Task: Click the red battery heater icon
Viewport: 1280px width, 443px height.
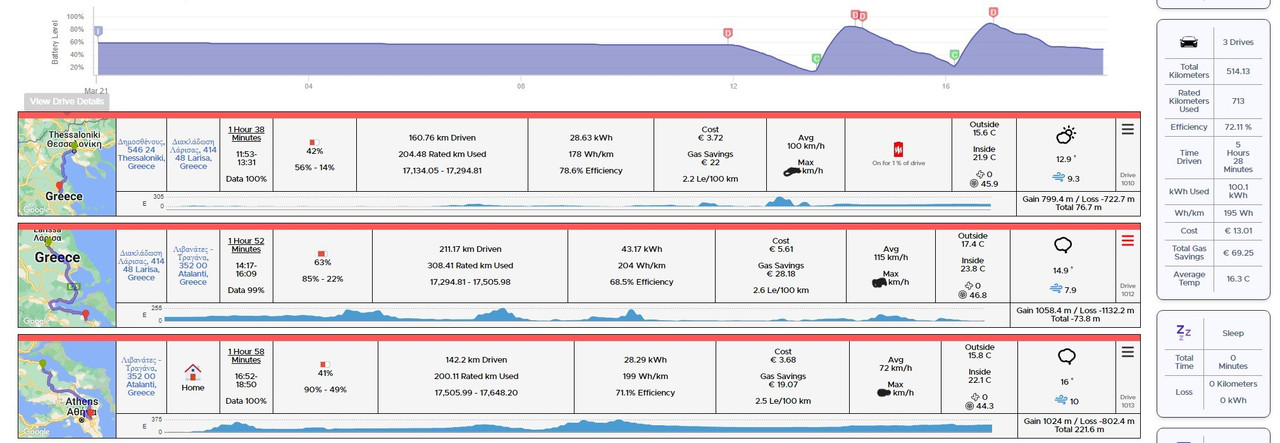Action: pyautogui.click(x=897, y=149)
